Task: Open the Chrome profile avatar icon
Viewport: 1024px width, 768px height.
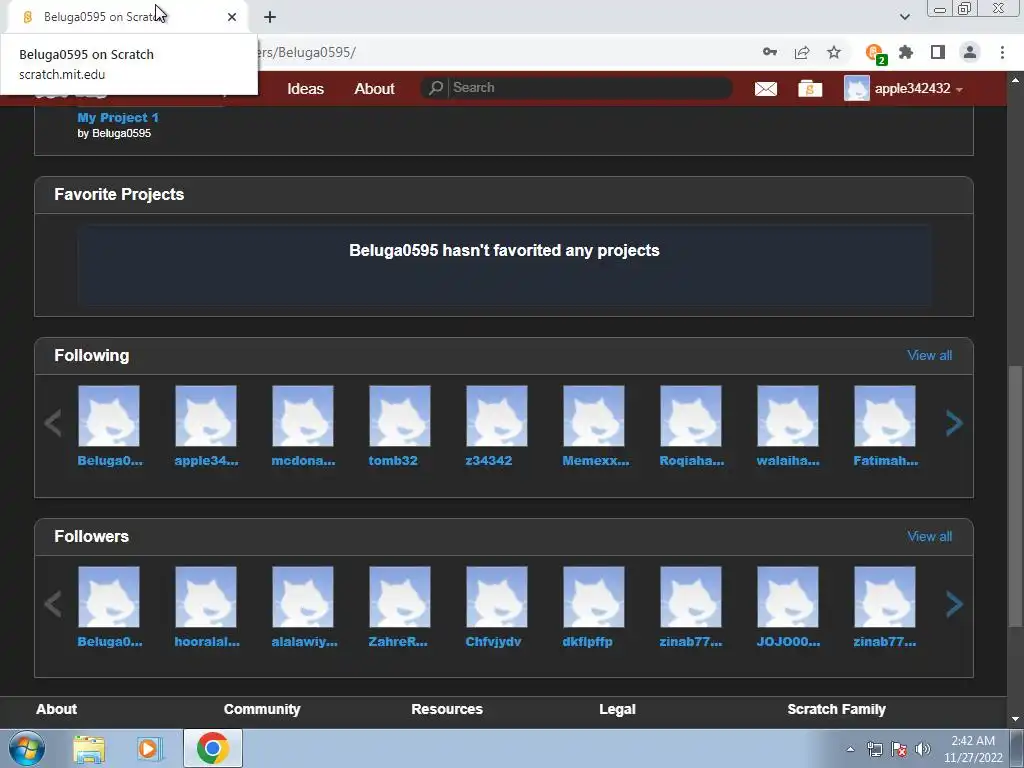Action: [970, 52]
